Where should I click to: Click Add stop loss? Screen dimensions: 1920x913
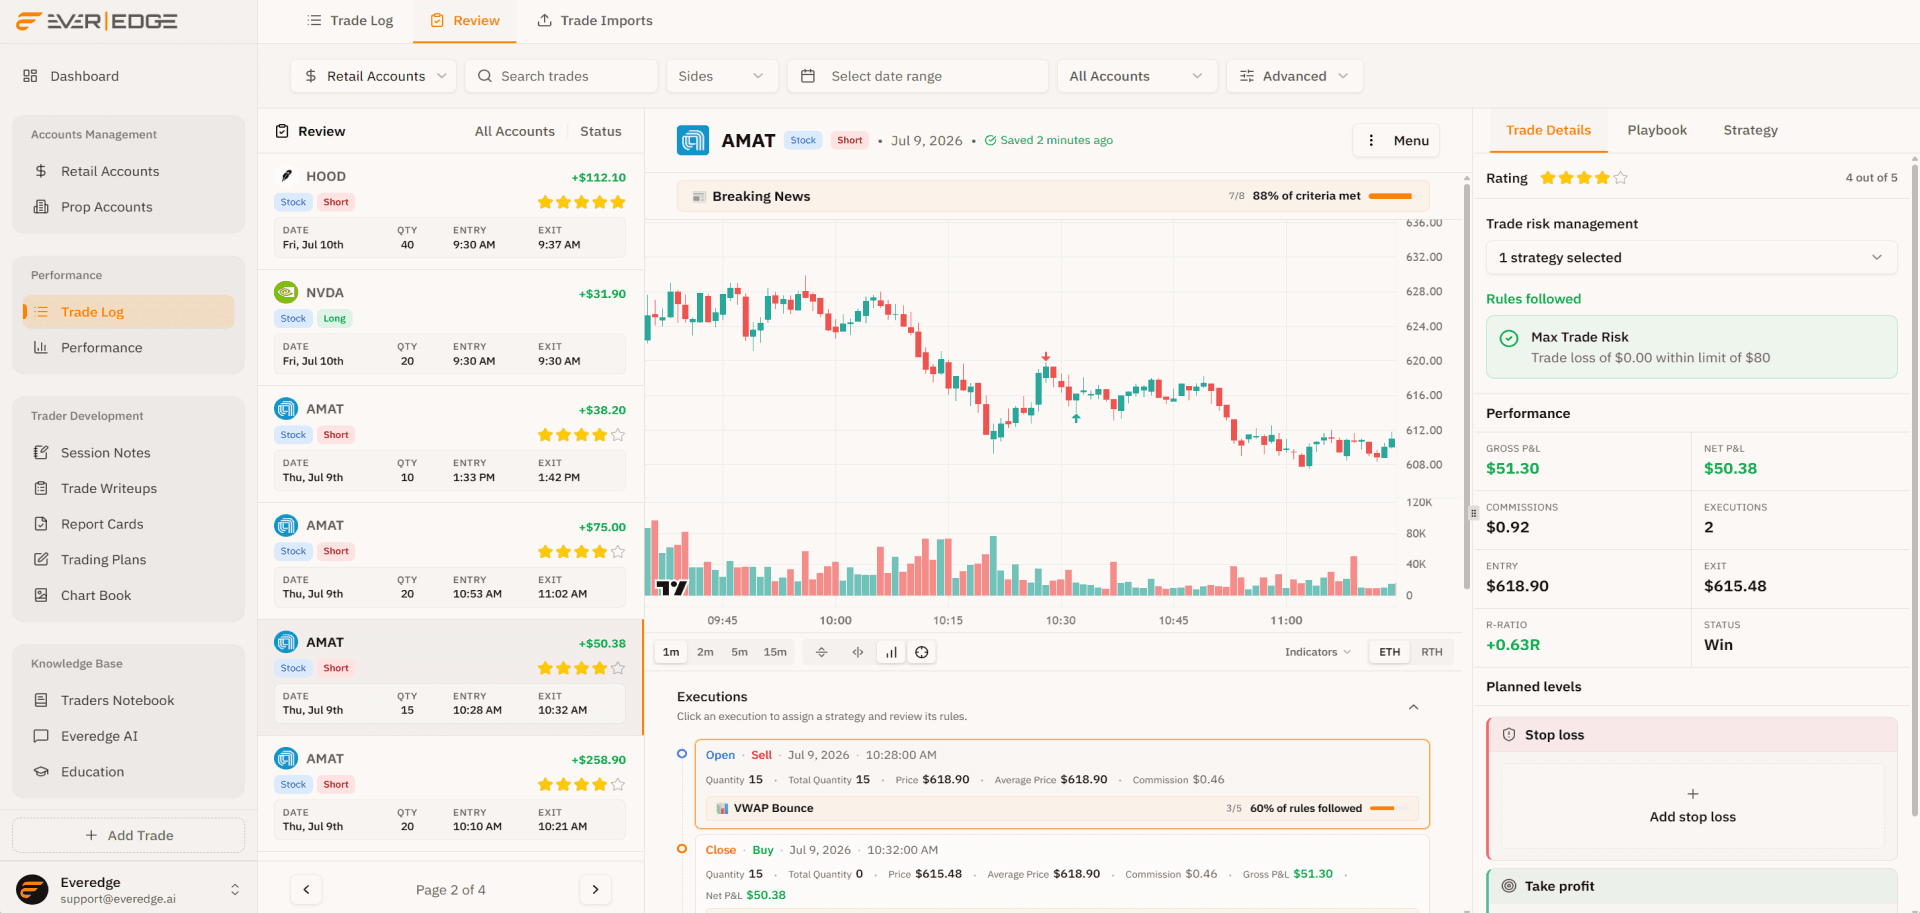pos(1692,806)
